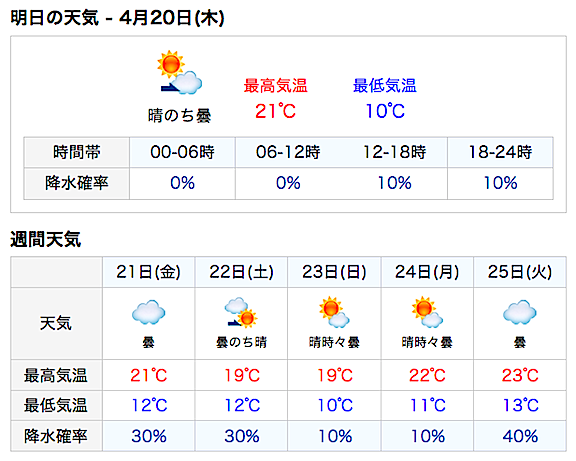Click the 18-24時 time slot header

(500, 152)
